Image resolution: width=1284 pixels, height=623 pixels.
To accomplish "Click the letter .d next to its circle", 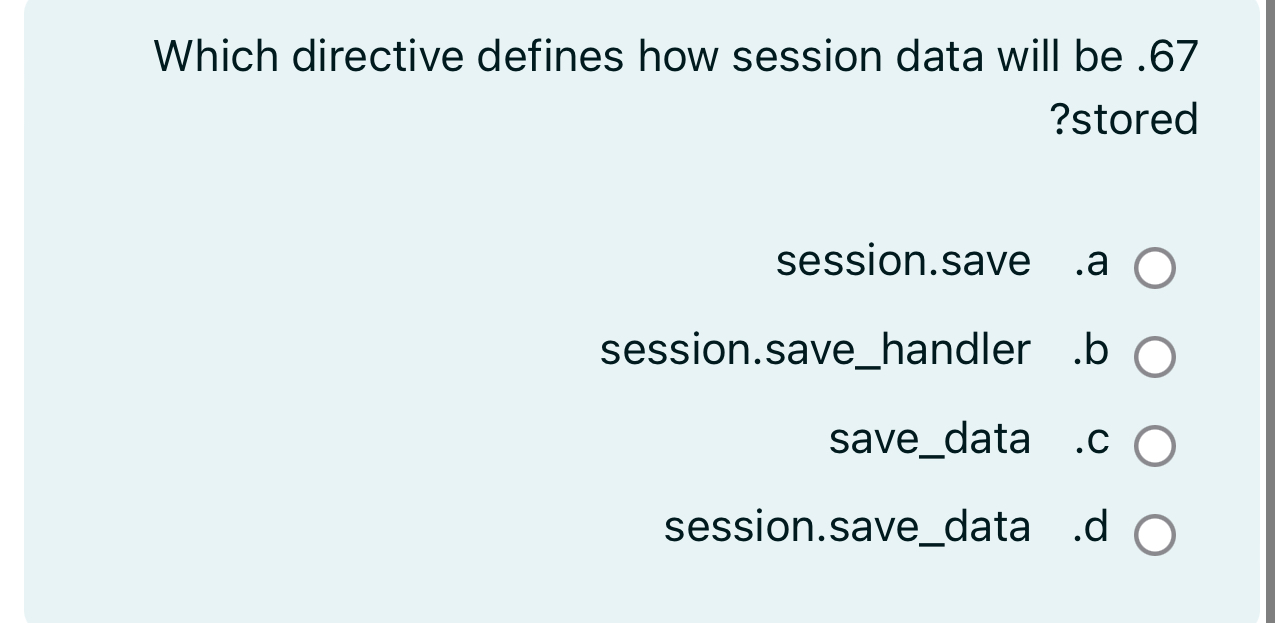I will (1092, 529).
